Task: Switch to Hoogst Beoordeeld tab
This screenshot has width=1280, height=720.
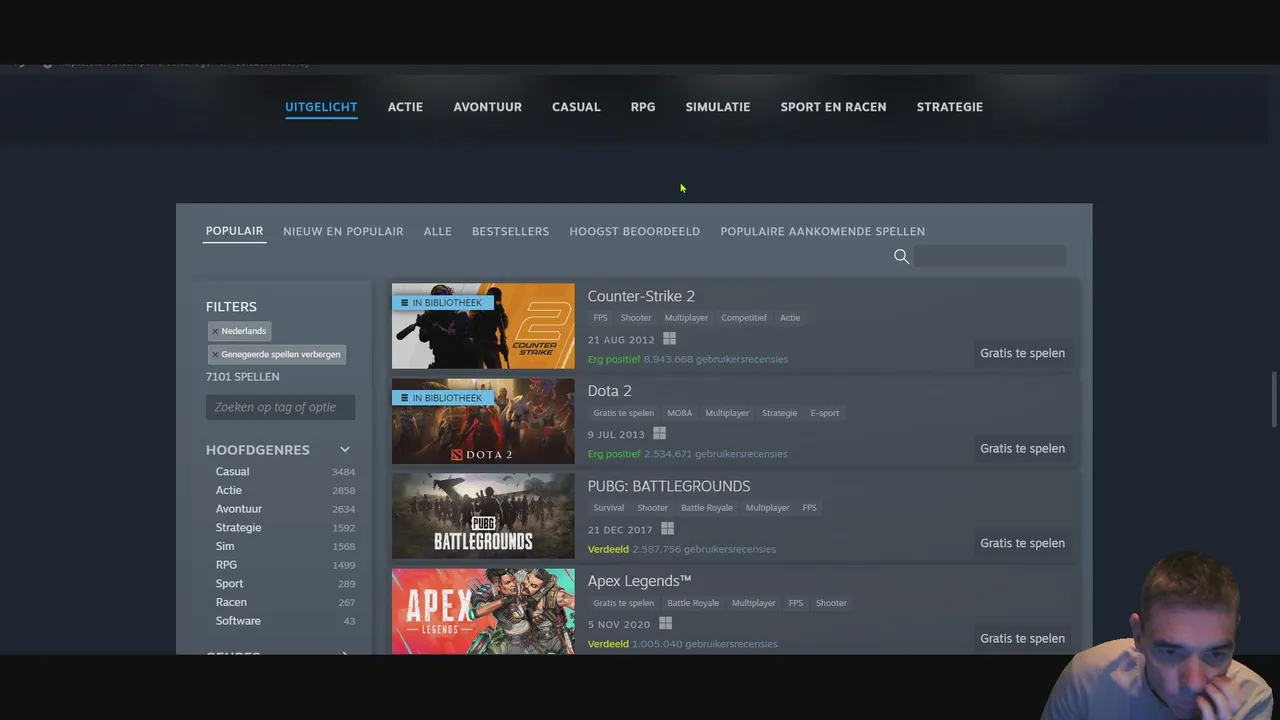Action: pos(634,231)
